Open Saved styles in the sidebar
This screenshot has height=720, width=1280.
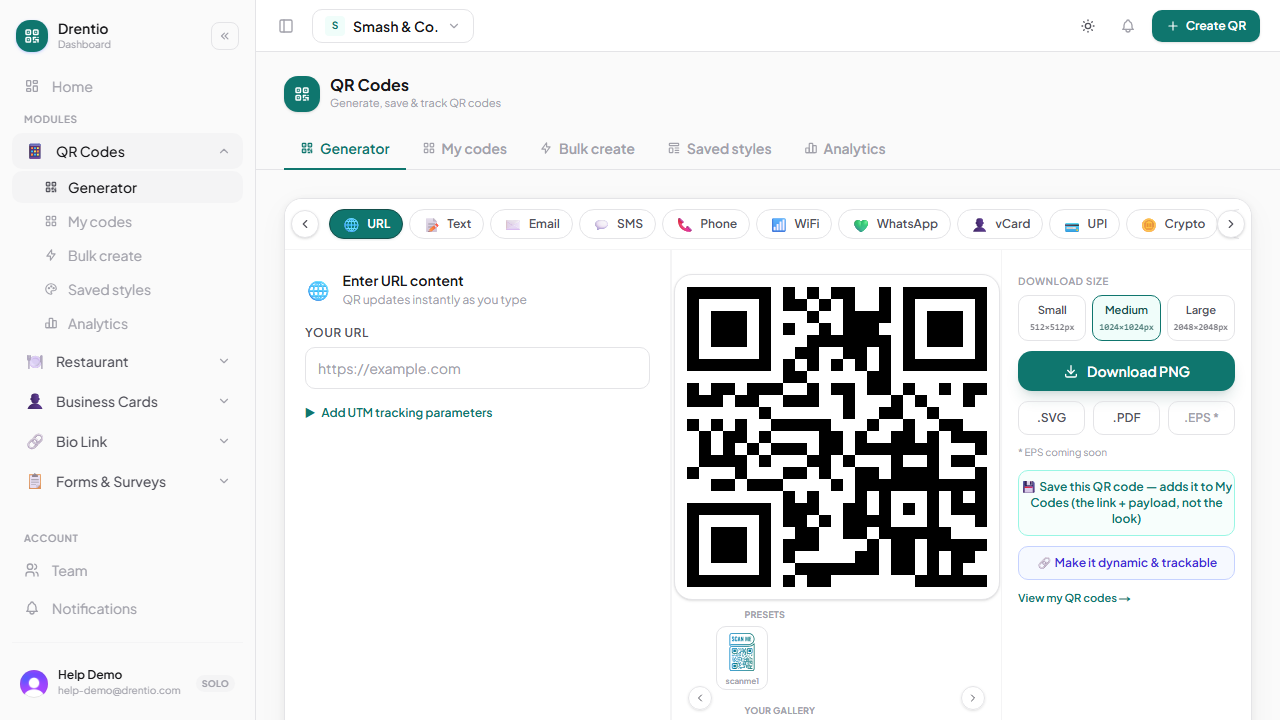[127, 290]
